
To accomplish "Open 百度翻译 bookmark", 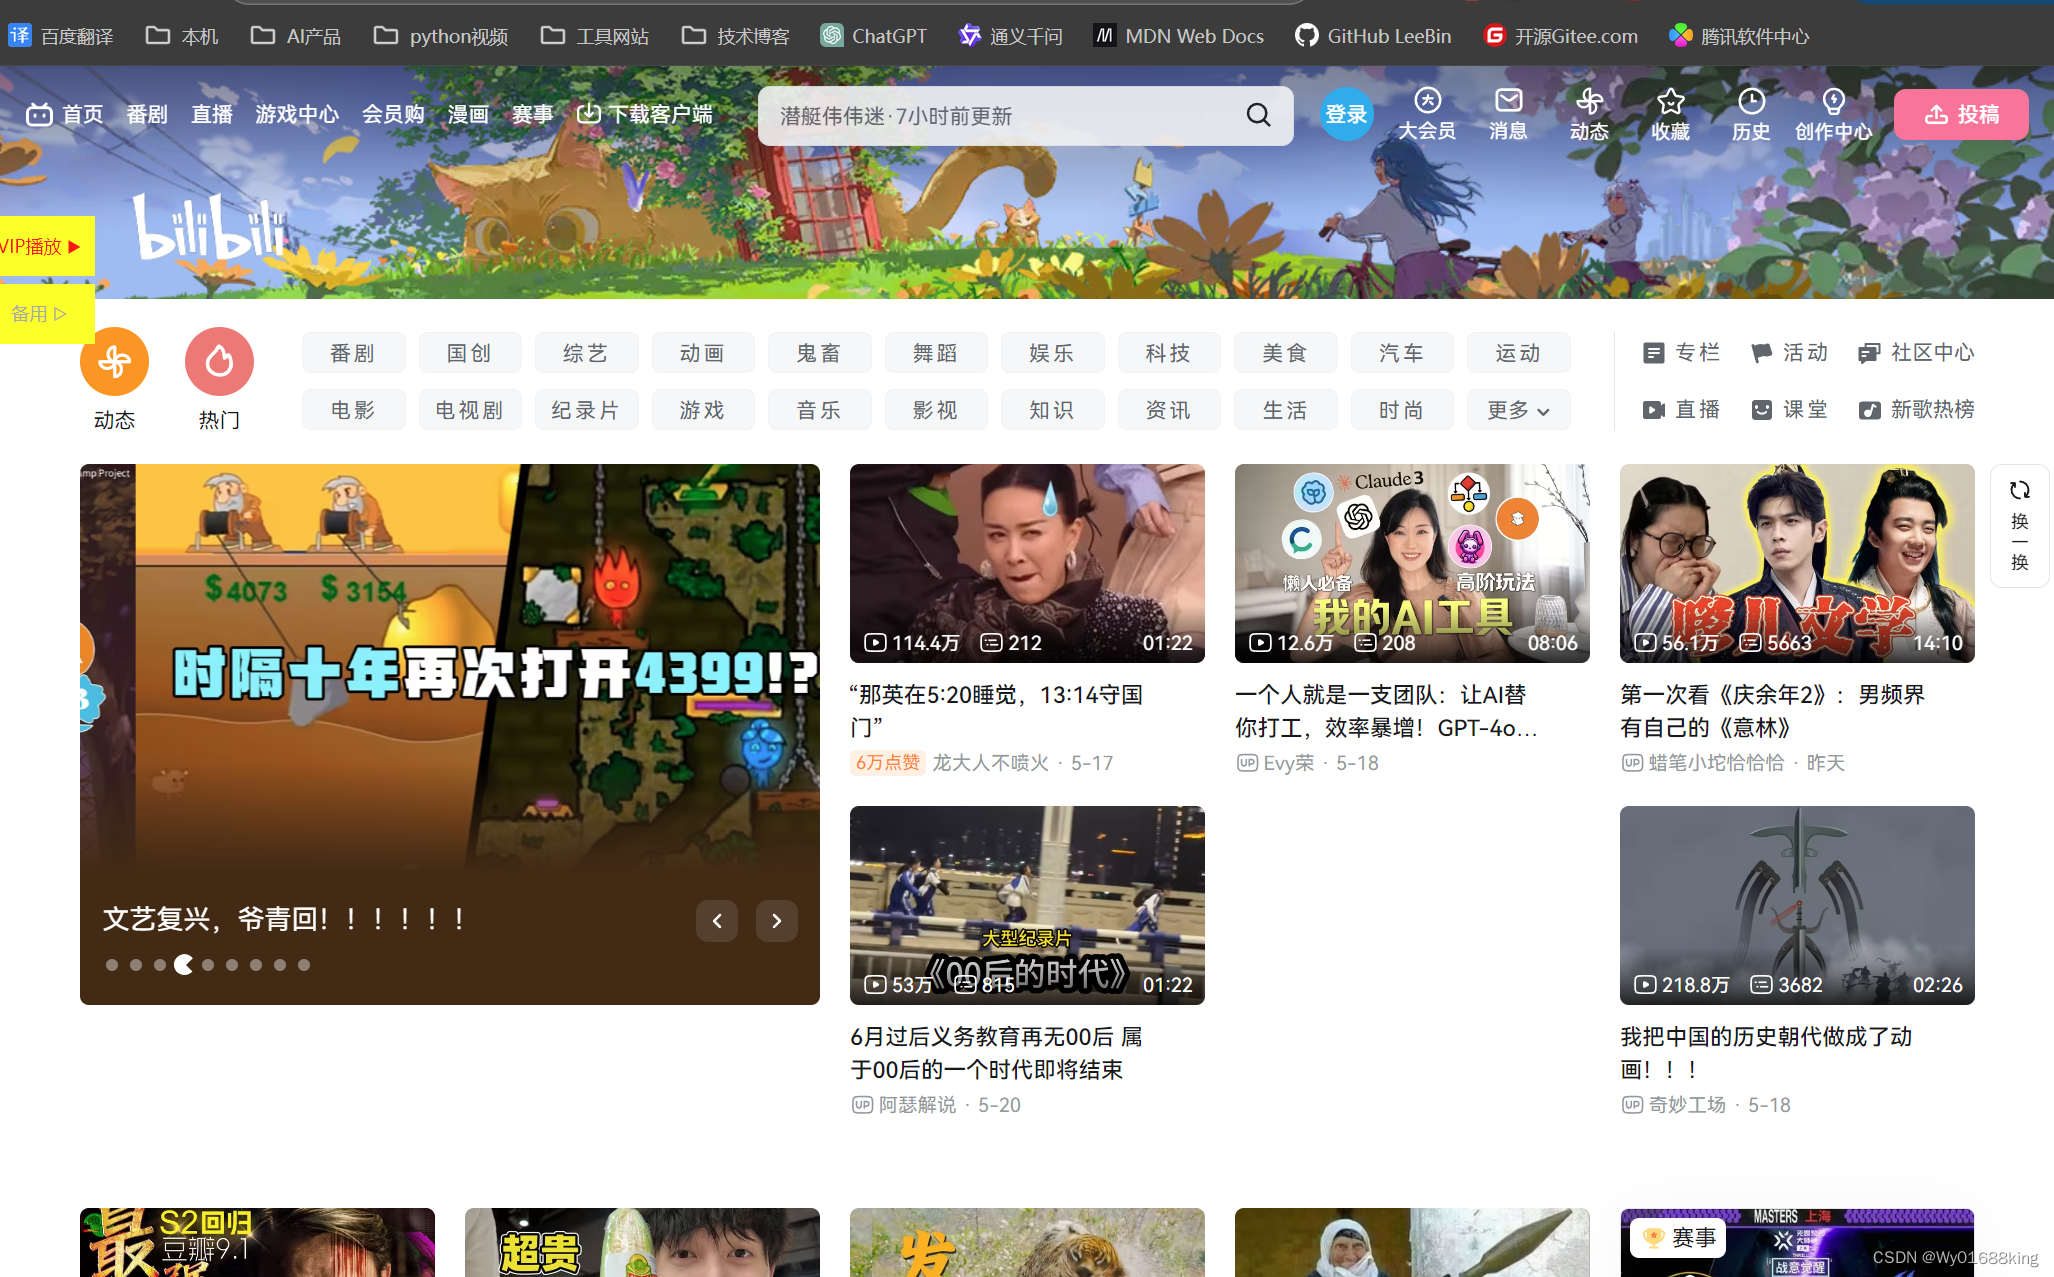I will (x=61, y=36).
